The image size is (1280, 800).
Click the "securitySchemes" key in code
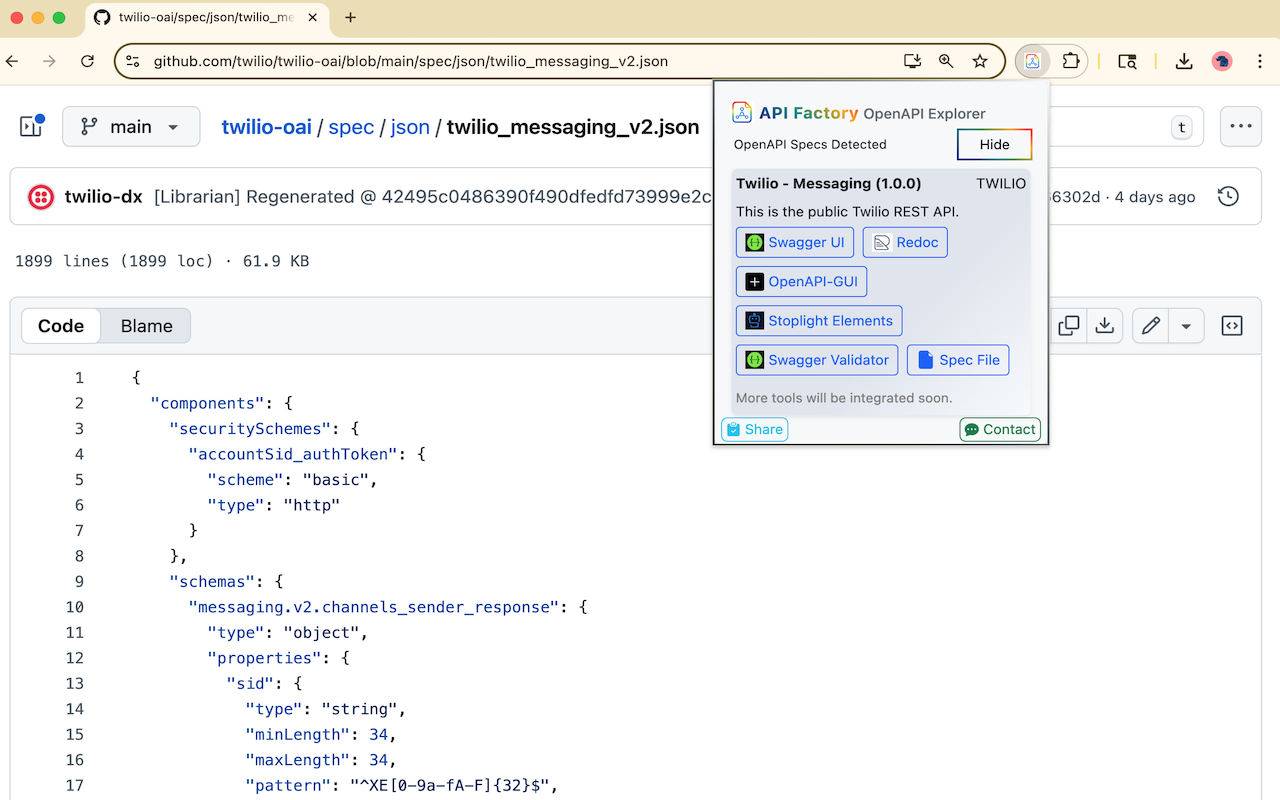[x=249, y=429]
